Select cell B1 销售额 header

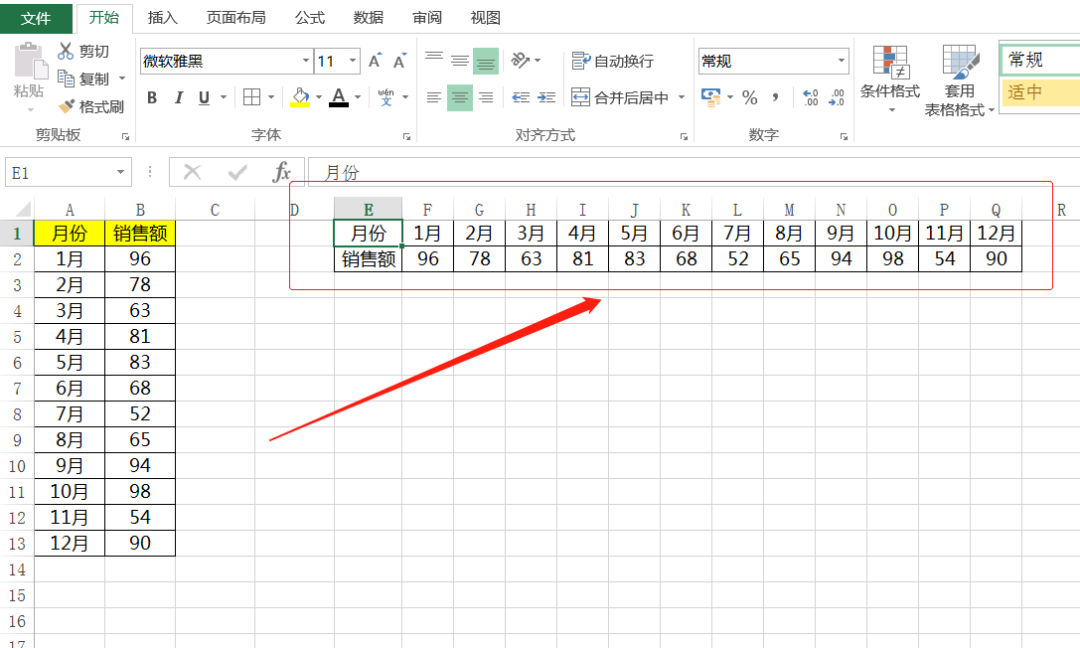[140, 233]
